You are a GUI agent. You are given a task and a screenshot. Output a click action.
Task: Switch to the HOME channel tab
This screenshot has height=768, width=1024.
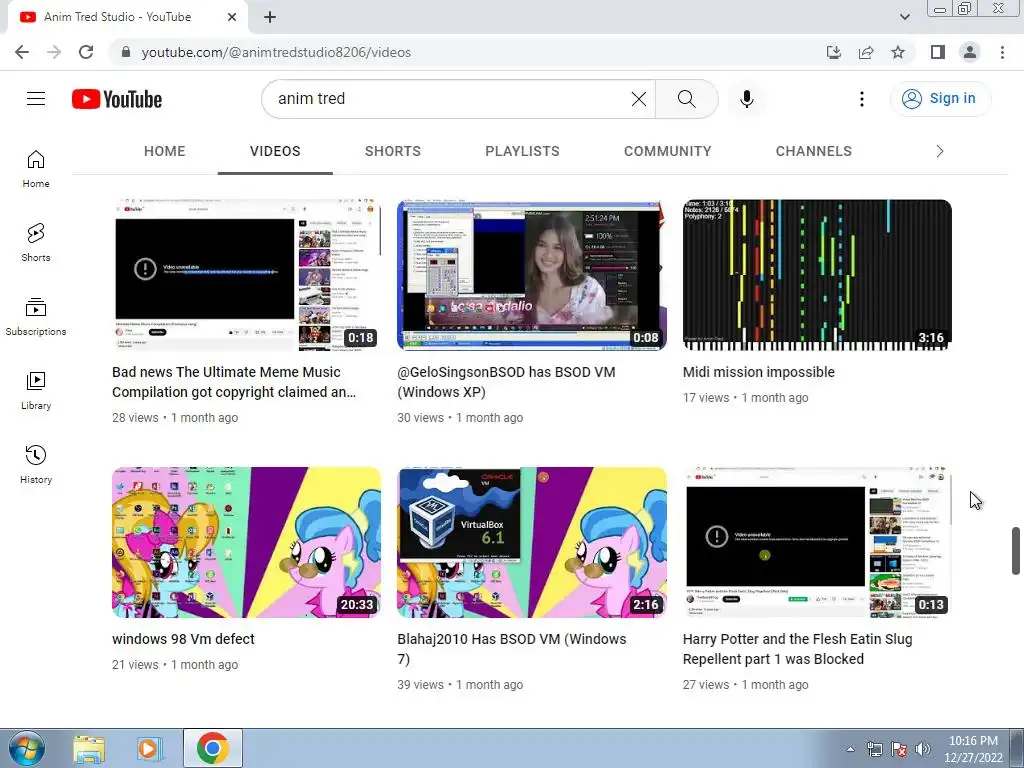click(x=165, y=152)
